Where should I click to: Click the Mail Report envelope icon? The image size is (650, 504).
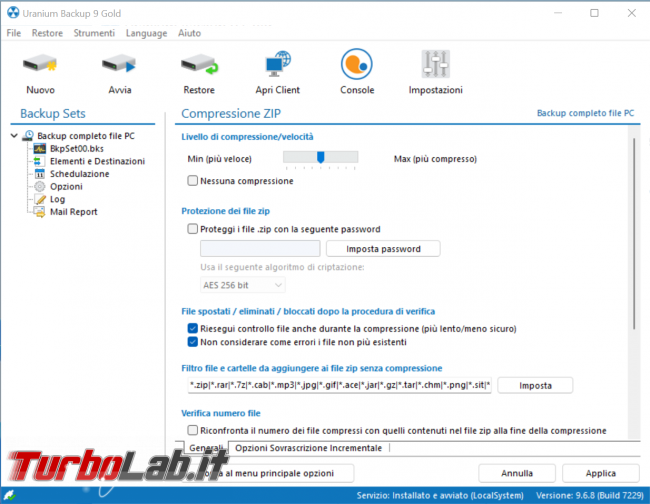40,212
